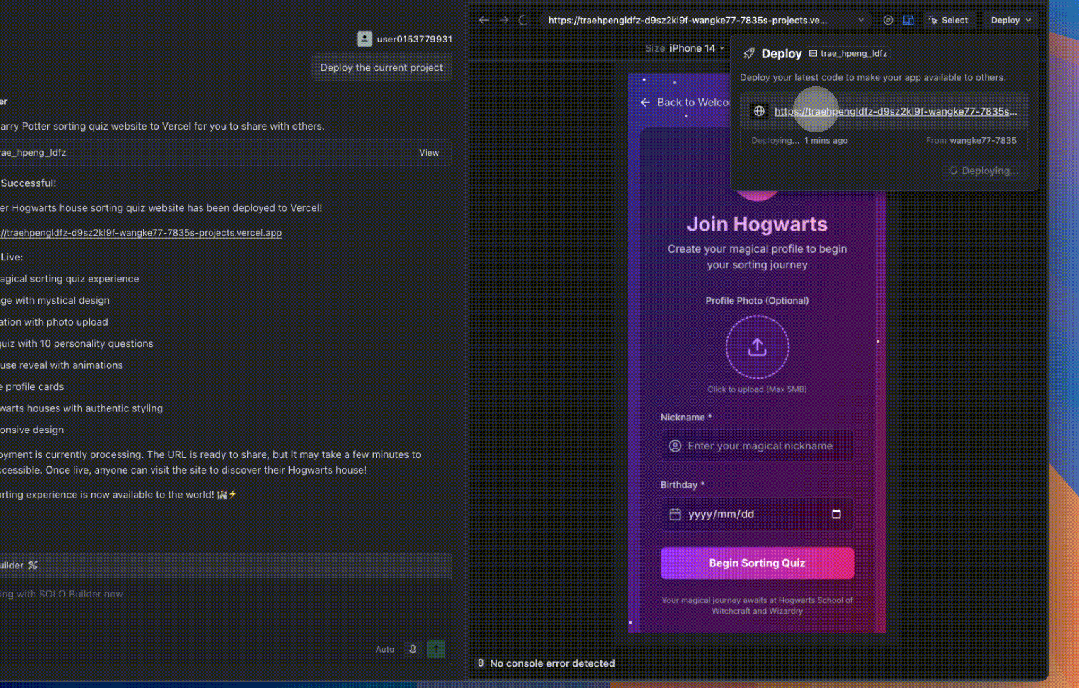Viewport: 1079px width, 688px height.
Task: Expand the URL address bar dropdown chevron
Action: (861, 20)
